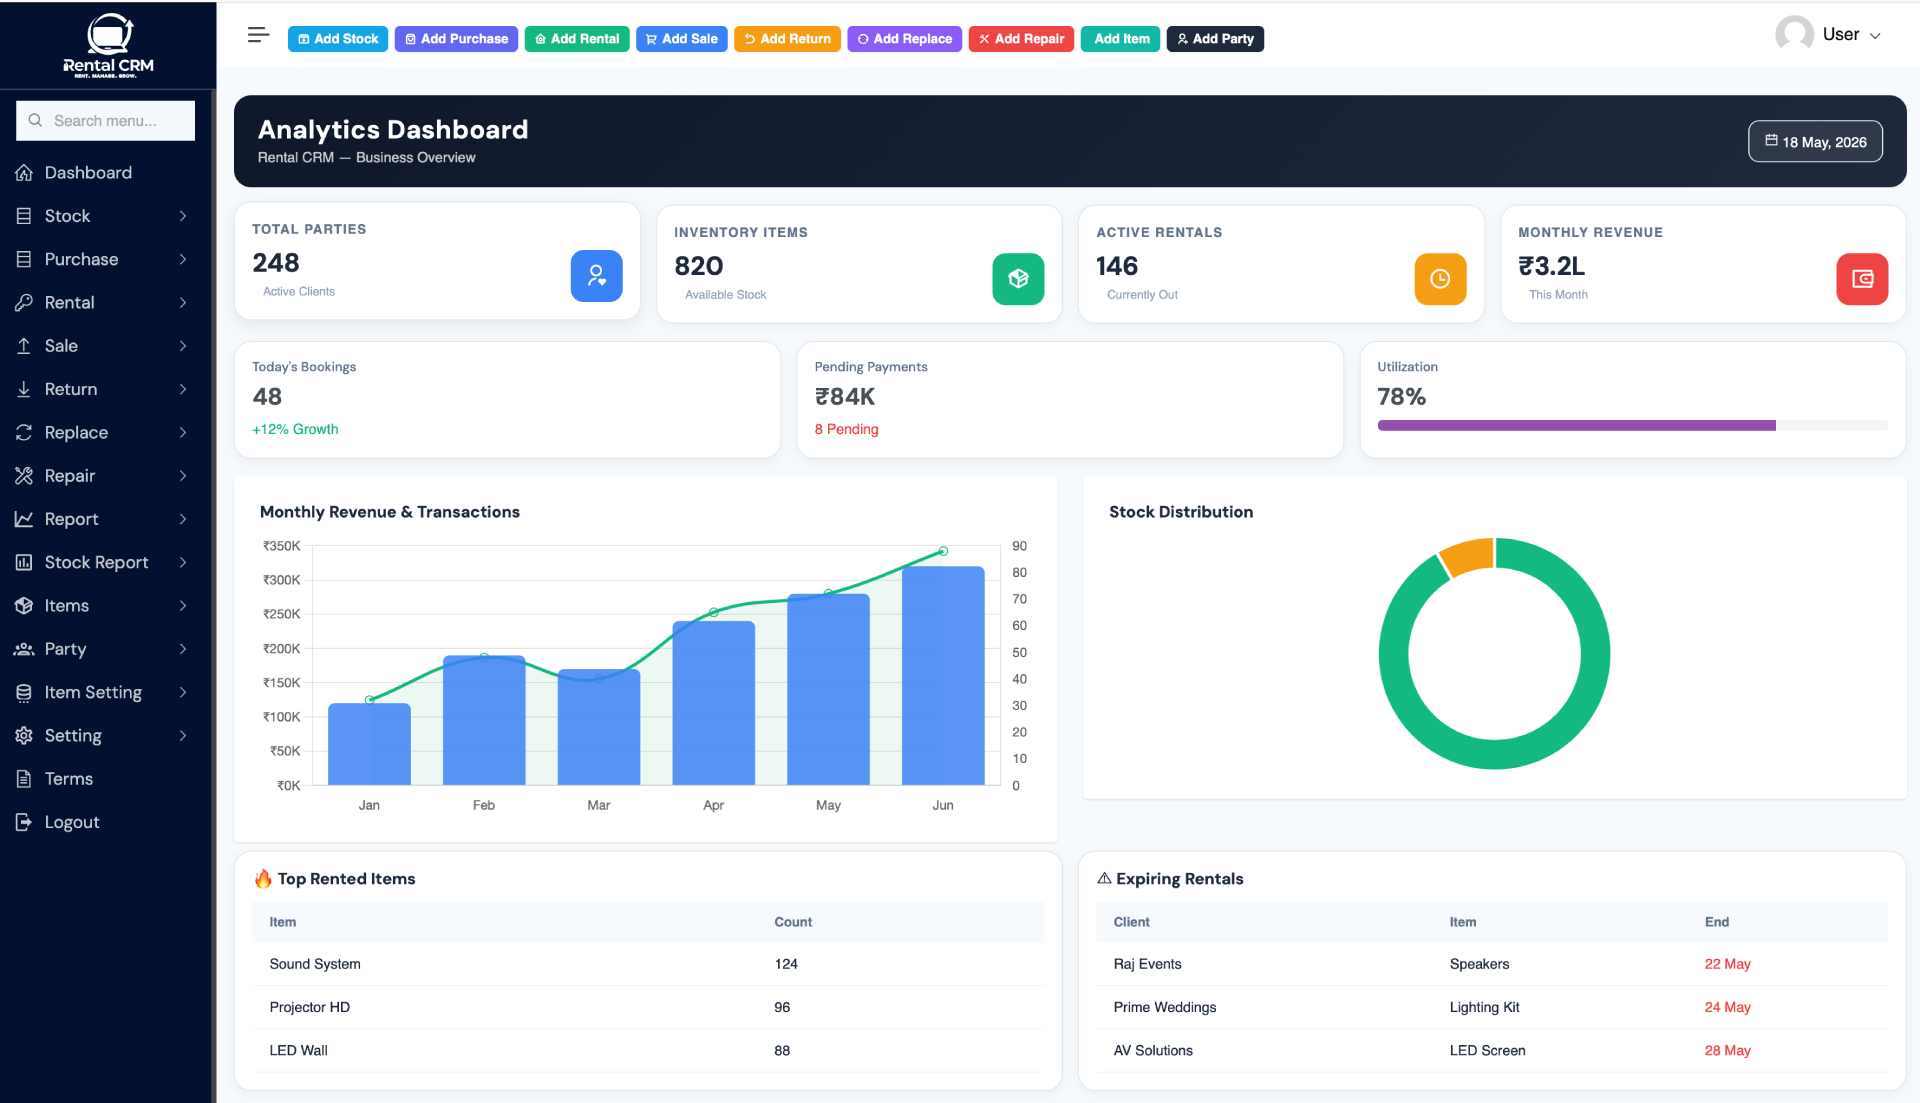
Task: Click the Setting gear icon
Action: [x=24, y=736]
